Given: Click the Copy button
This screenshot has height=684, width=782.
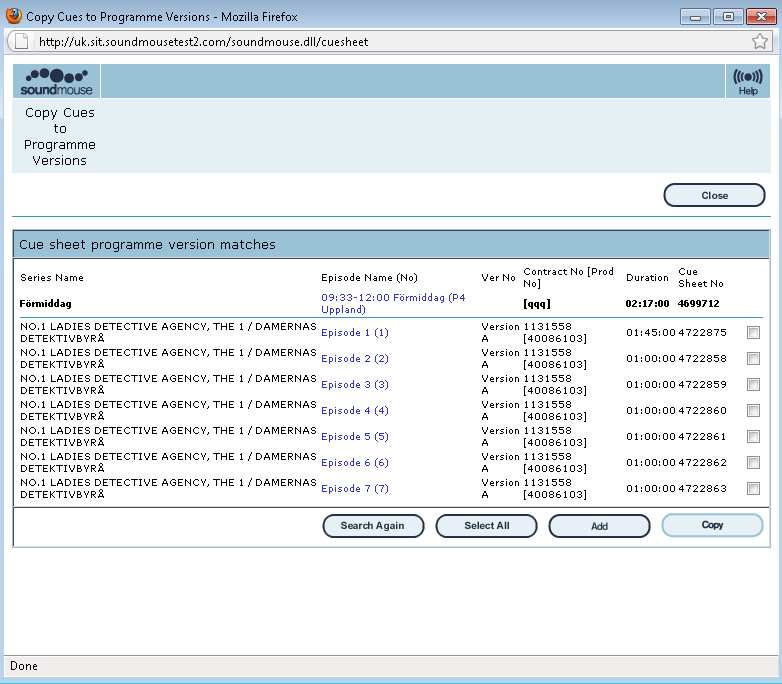Looking at the screenshot, I should (x=712, y=525).
